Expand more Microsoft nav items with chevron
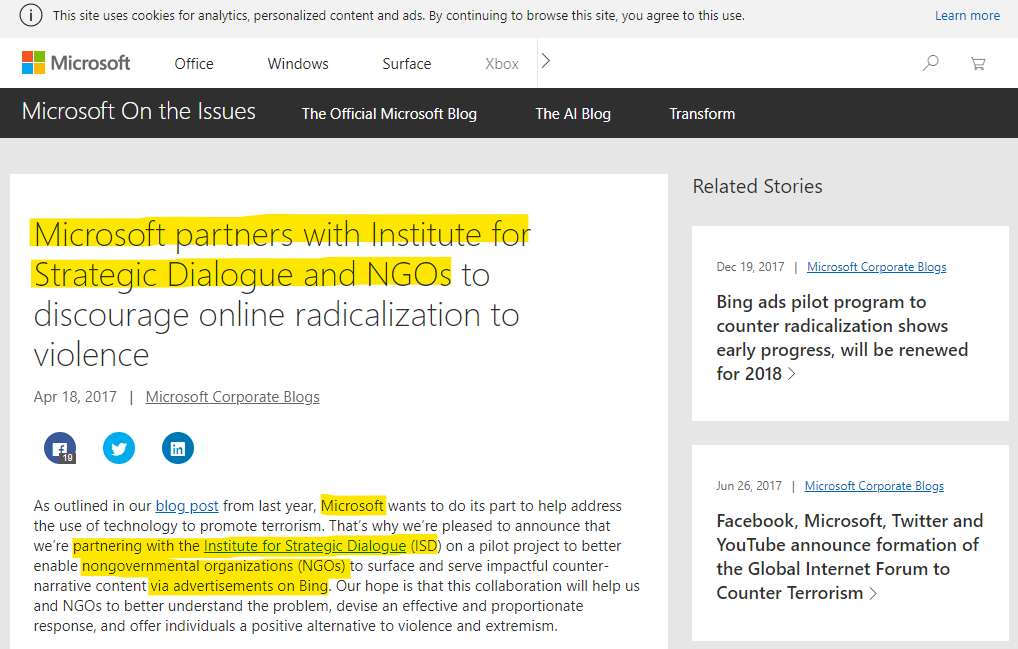This screenshot has height=649, width=1018. [x=546, y=61]
